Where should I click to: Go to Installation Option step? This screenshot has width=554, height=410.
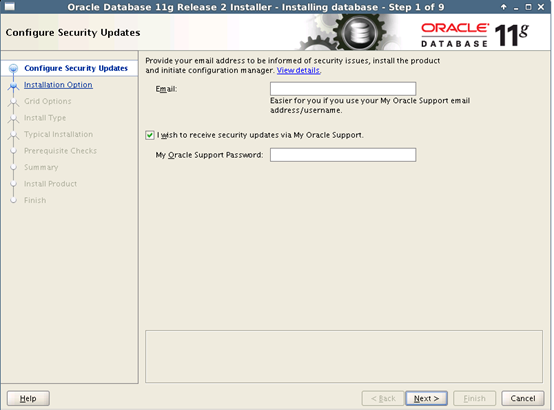(58, 85)
